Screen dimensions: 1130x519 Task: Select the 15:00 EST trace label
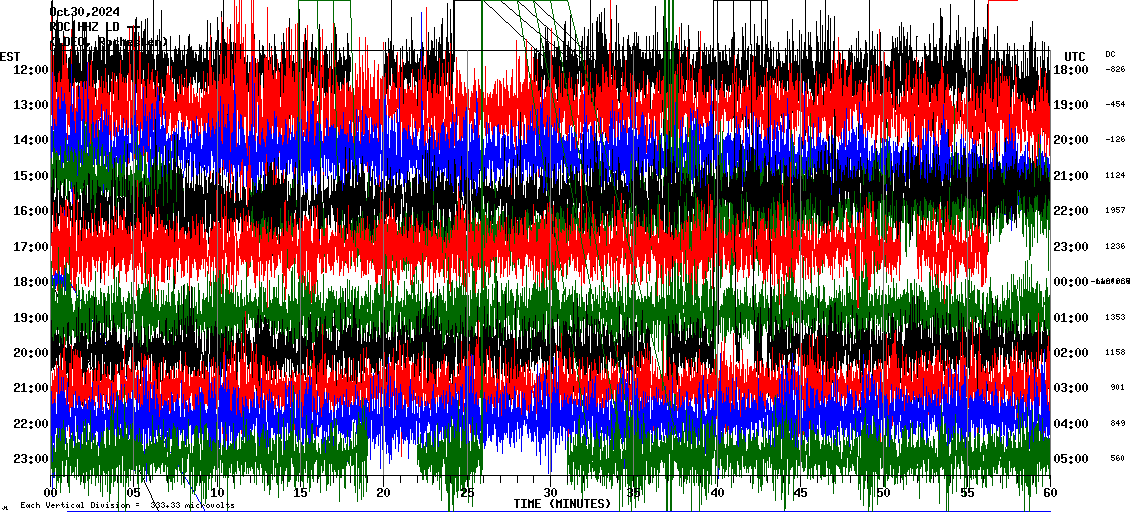click(x=31, y=176)
